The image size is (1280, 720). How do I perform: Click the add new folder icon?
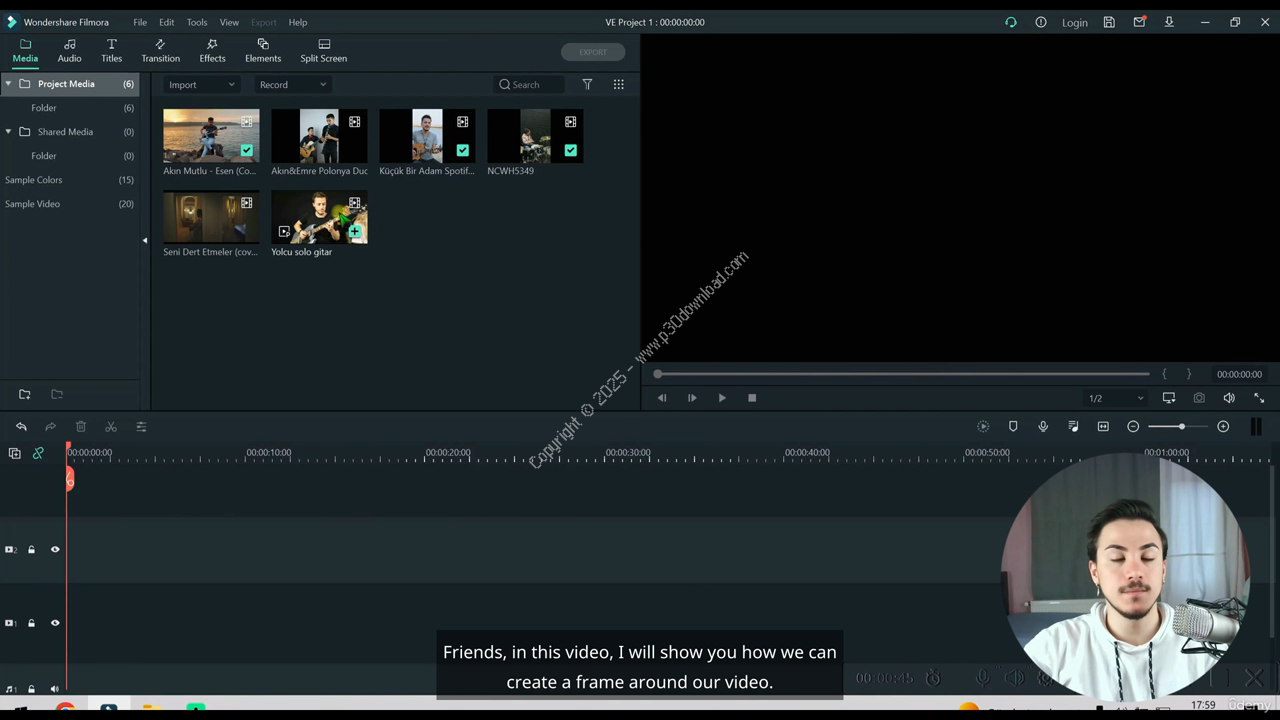pos(25,395)
